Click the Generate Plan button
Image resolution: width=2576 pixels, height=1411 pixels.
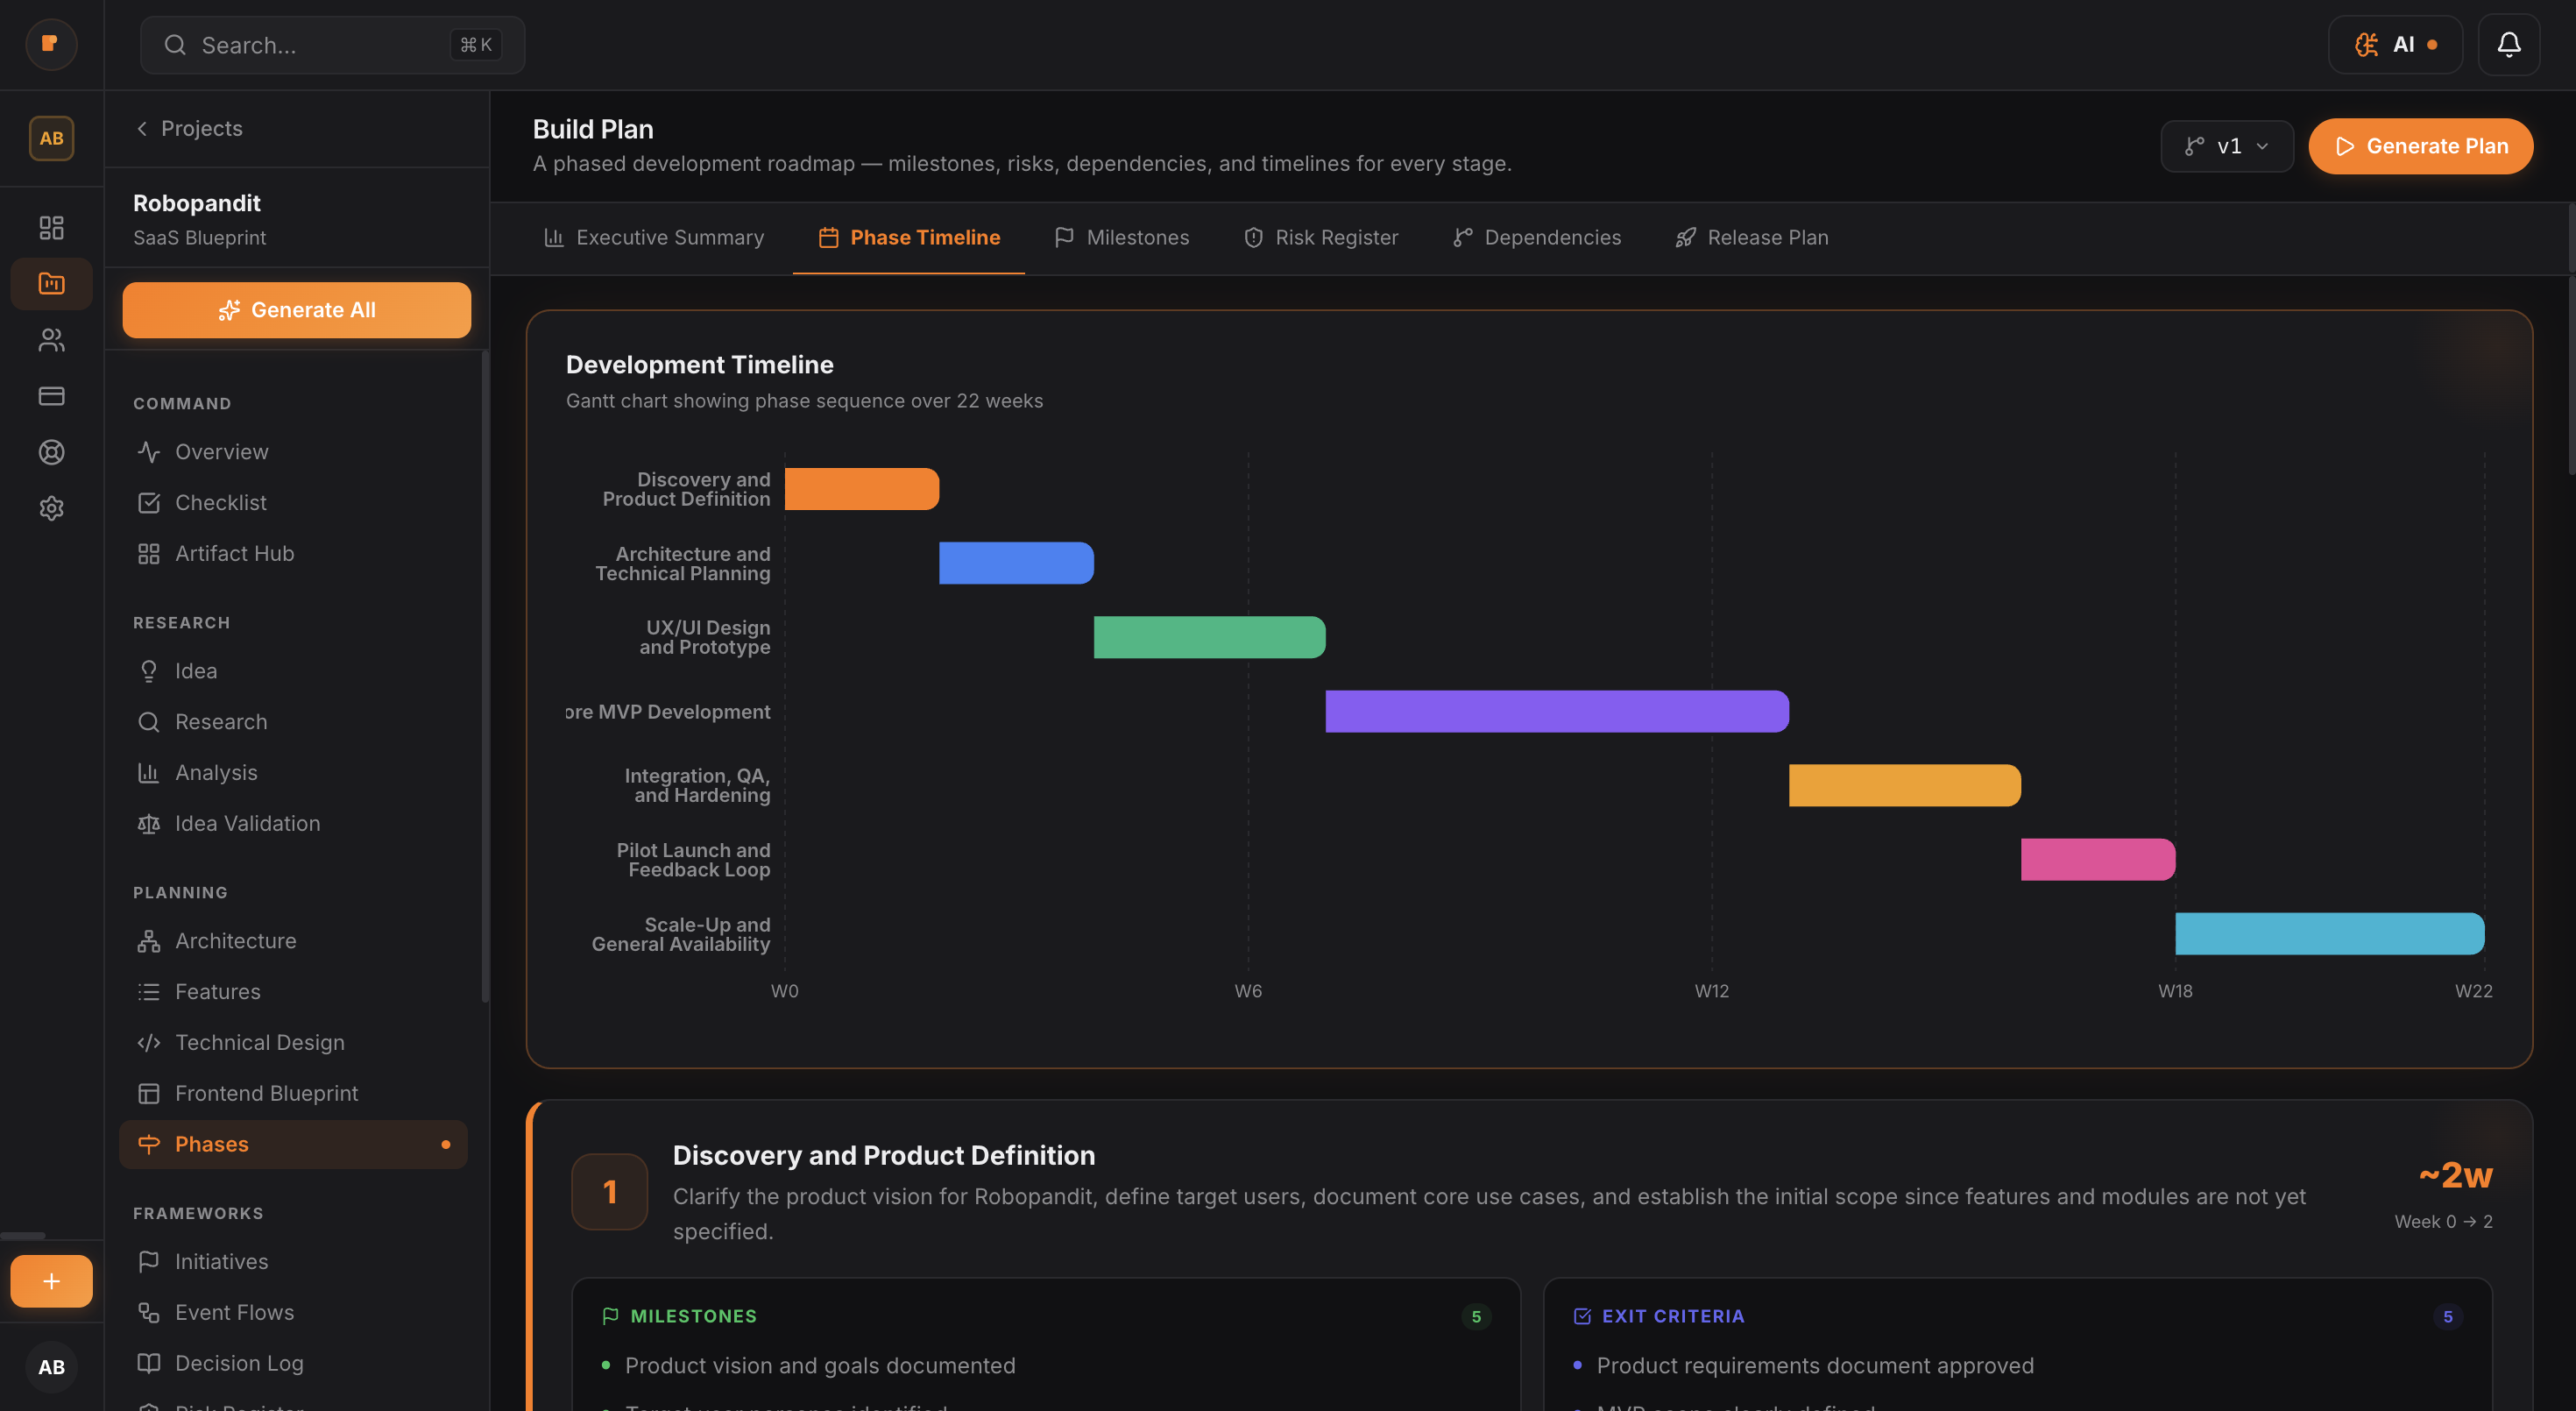point(2421,146)
